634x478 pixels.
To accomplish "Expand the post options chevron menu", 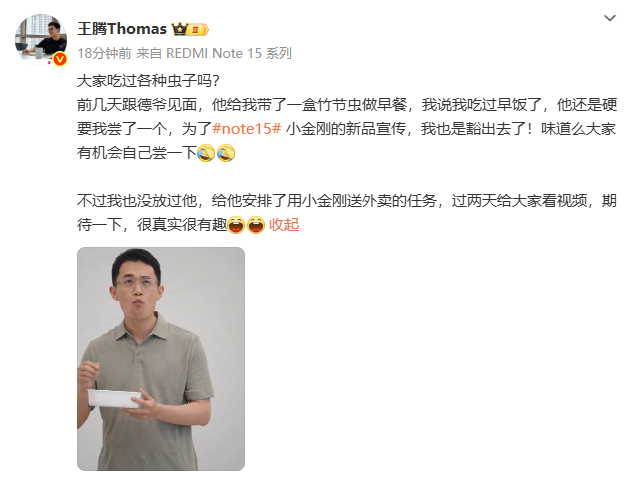I will click(x=609, y=18).
